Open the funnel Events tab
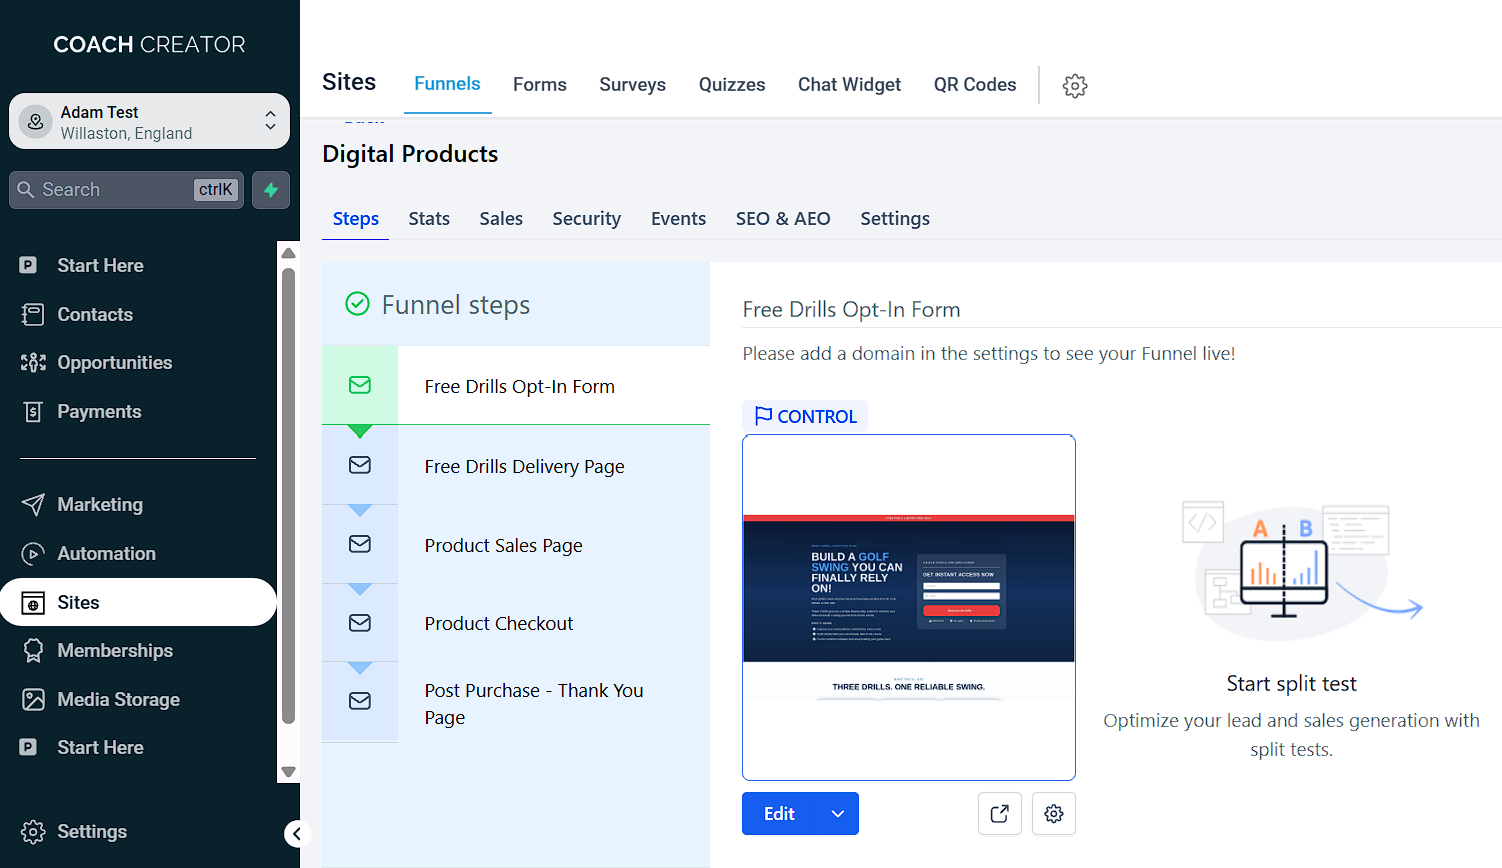1502x868 pixels. pyautogui.click(x=678, y=219)
